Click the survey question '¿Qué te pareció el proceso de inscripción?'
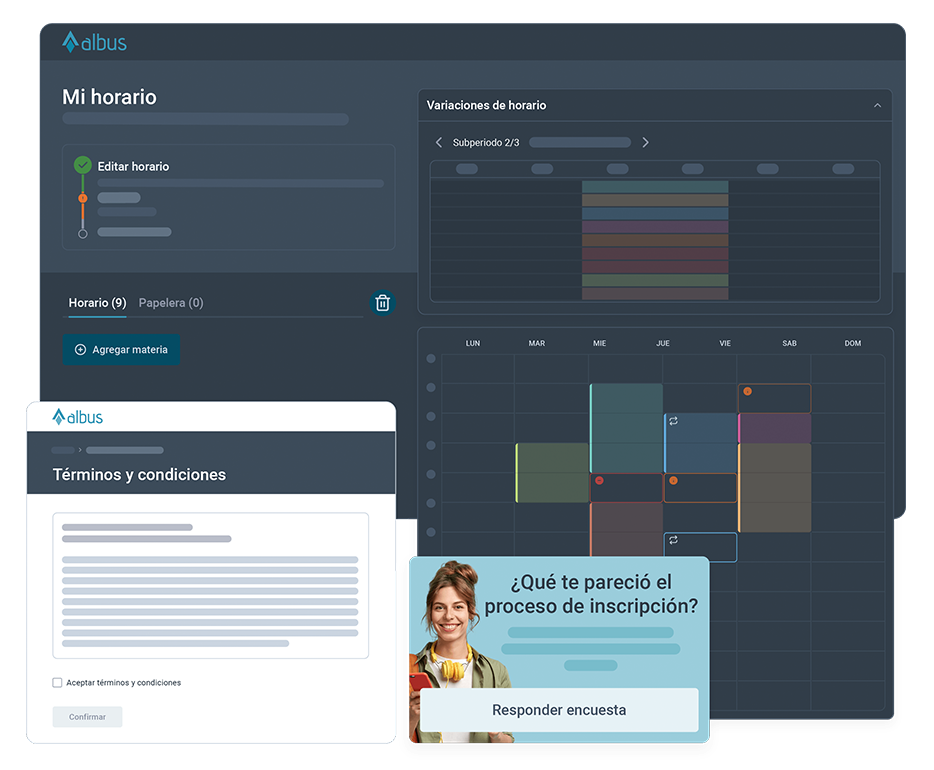 click(x=591, y=594)
